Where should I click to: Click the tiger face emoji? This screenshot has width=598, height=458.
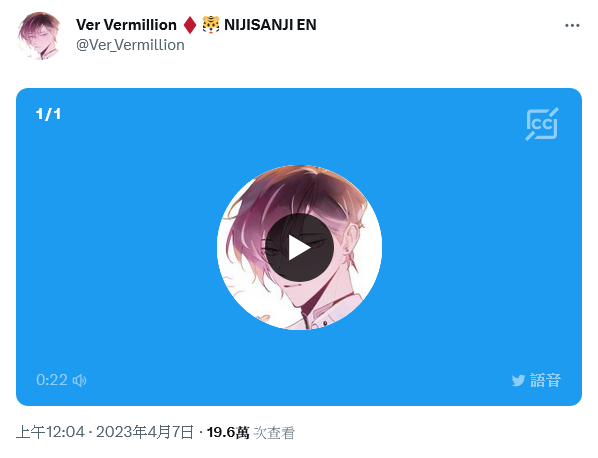(x=211, y=25)
